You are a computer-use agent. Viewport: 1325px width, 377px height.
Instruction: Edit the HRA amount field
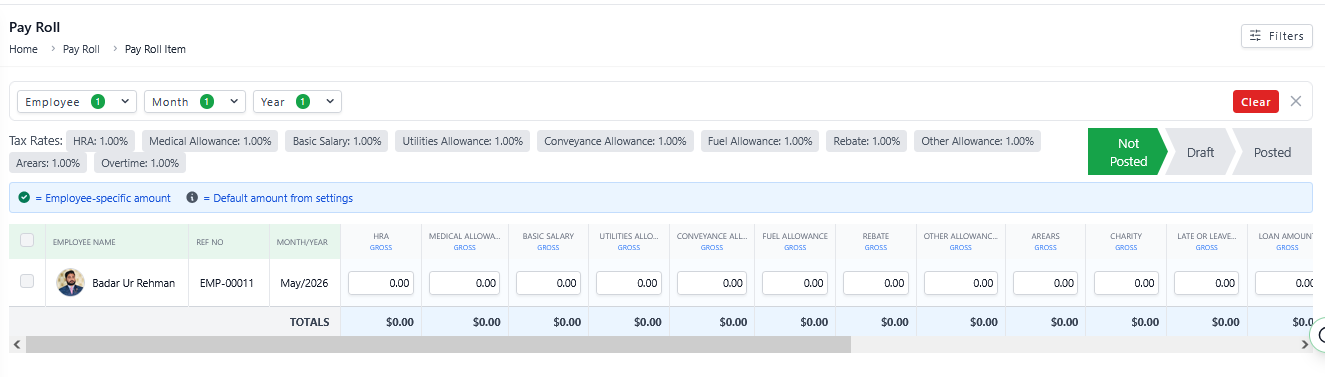pyautogui.click(x=381, y=283)
